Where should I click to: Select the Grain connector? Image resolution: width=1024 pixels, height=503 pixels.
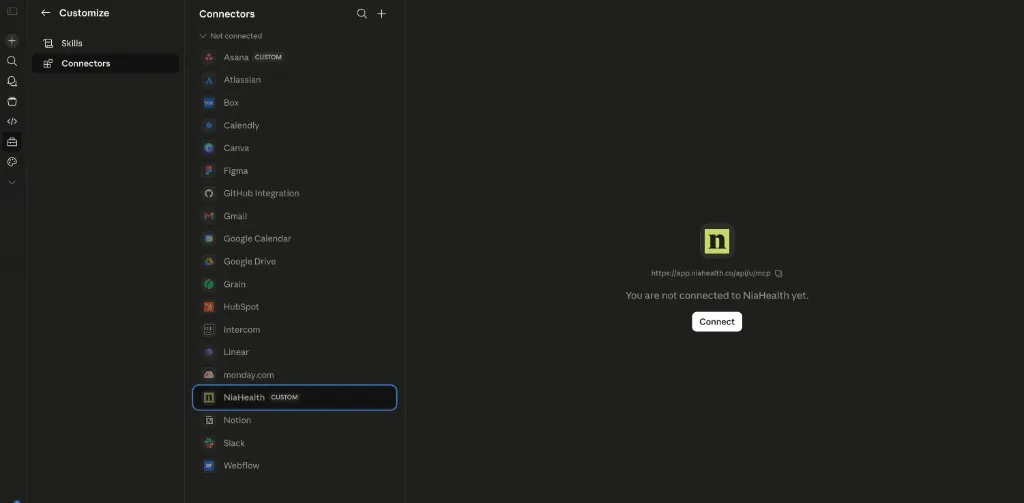click(295, 284)
